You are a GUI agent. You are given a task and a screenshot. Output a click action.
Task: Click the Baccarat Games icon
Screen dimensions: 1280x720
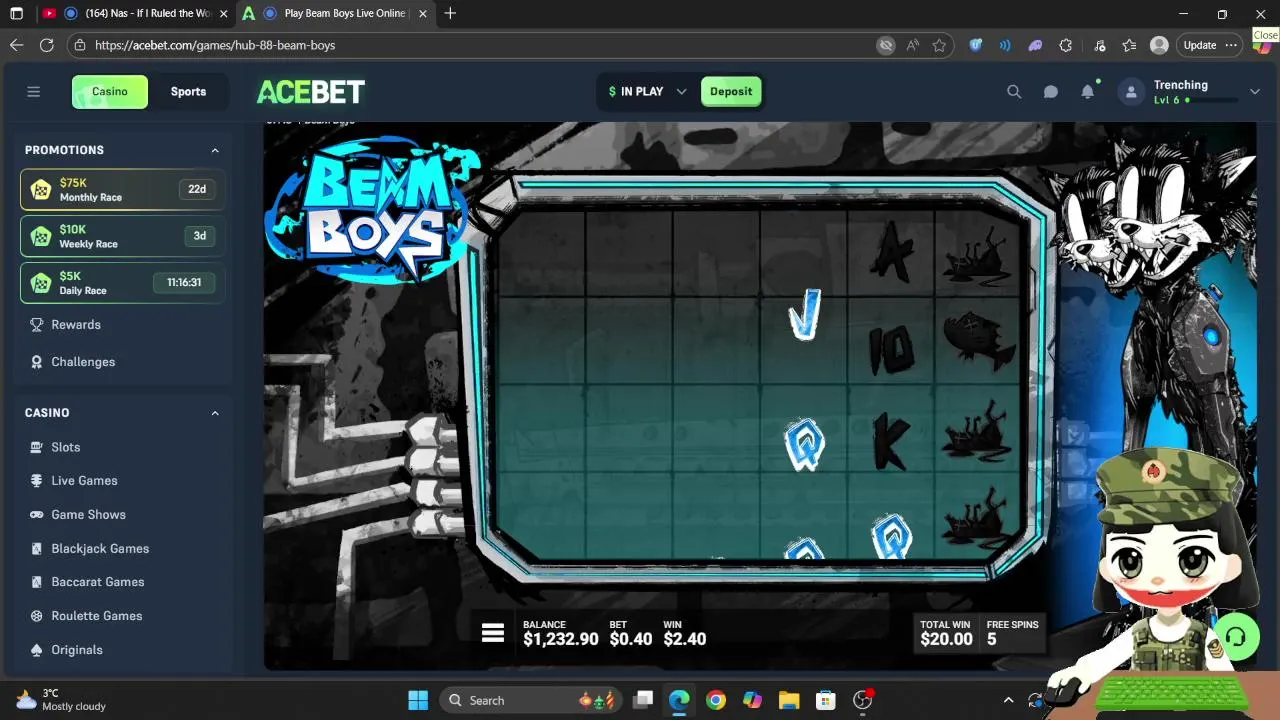tap(37, 582)
